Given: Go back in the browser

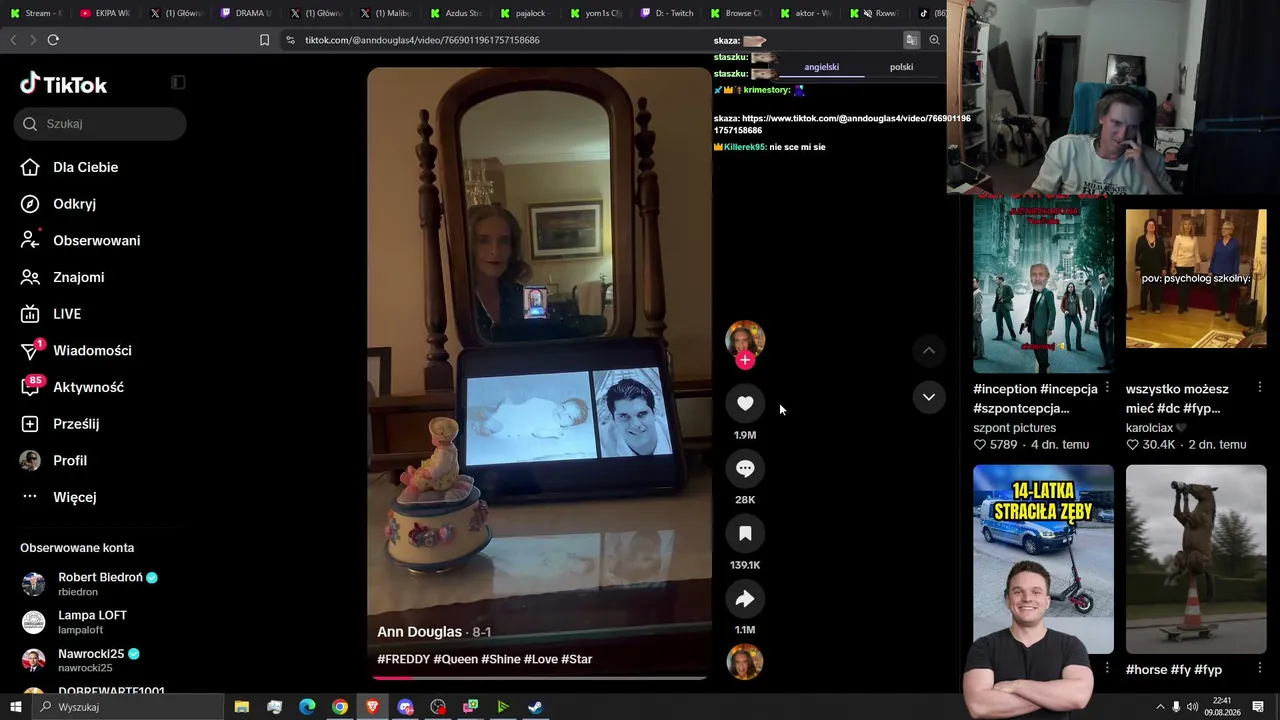Looking at the screenshot, I should coord(13,40).
